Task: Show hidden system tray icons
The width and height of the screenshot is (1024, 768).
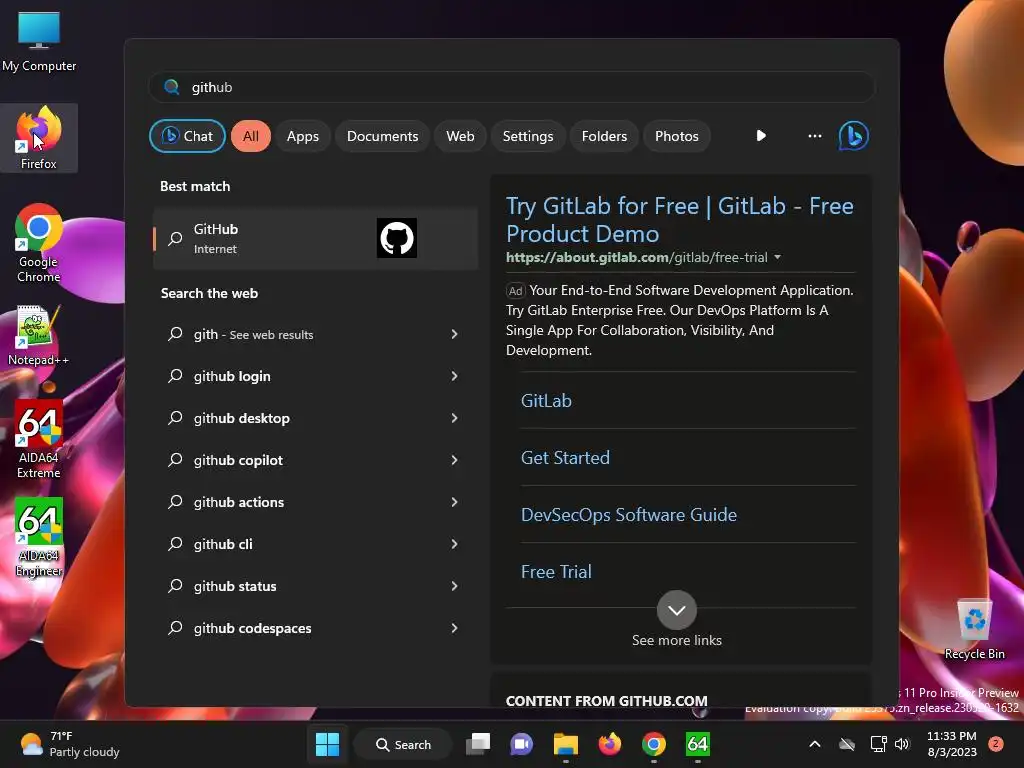Action: 815,744
